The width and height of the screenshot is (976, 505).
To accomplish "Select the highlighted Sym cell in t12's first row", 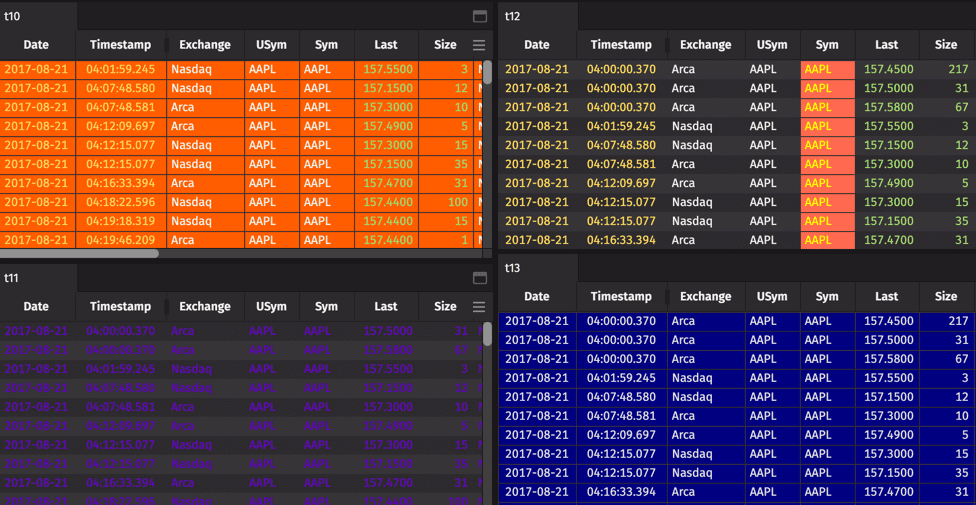I will click(827, 69).
